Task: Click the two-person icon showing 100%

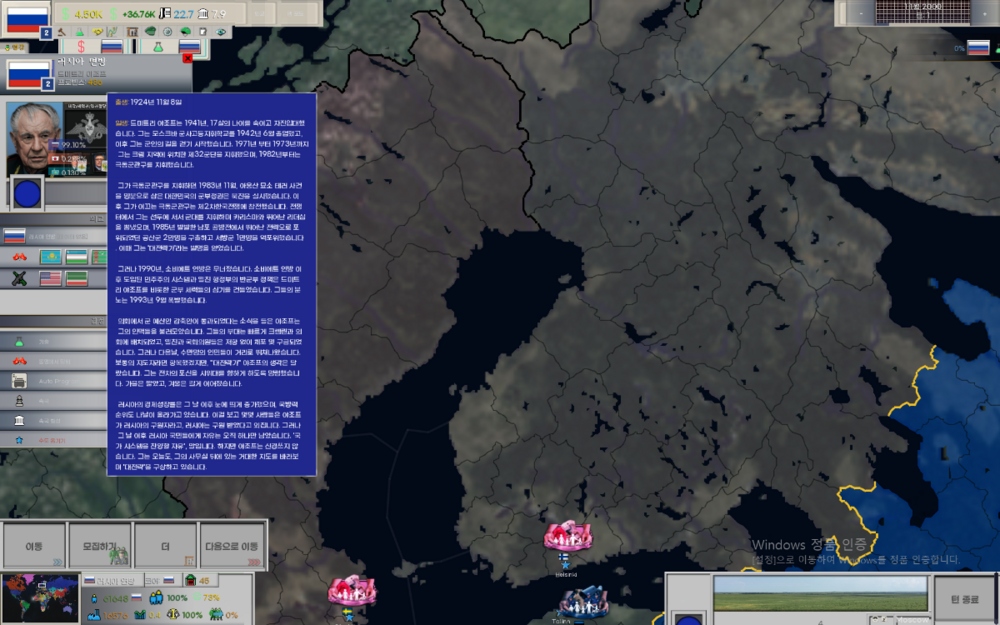Action: pyautogui.click(x=156, y=598)
